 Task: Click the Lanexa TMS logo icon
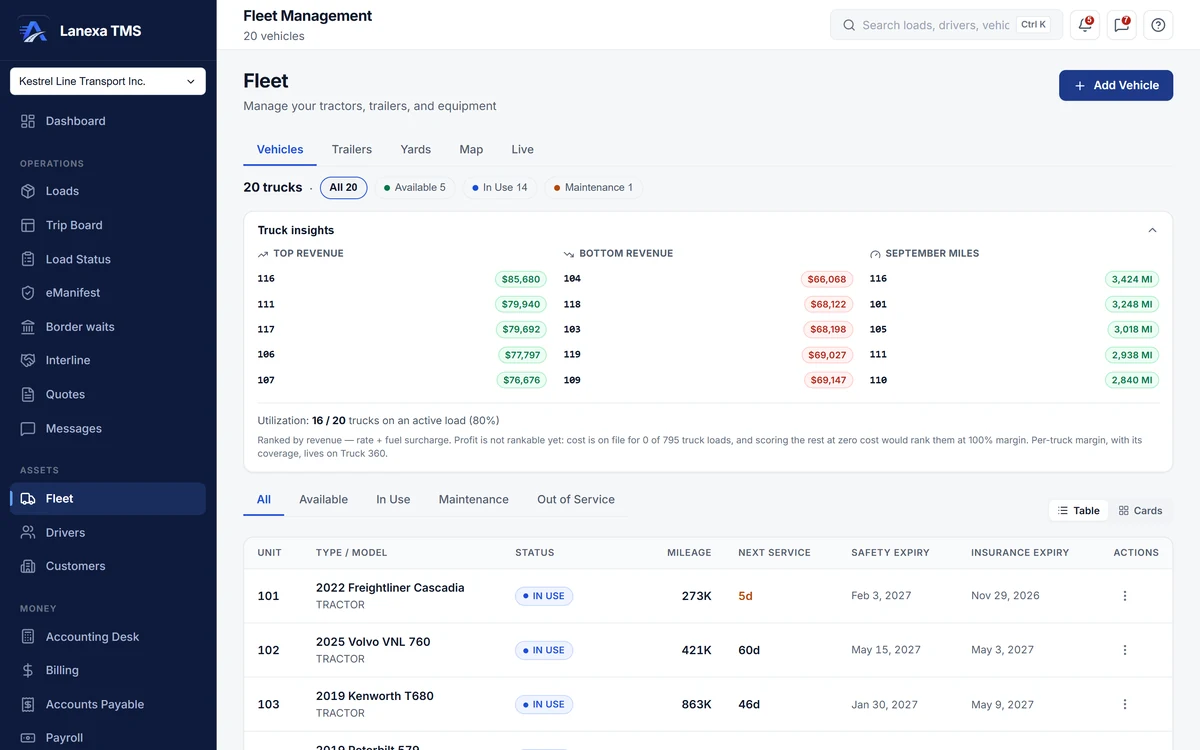33,30
